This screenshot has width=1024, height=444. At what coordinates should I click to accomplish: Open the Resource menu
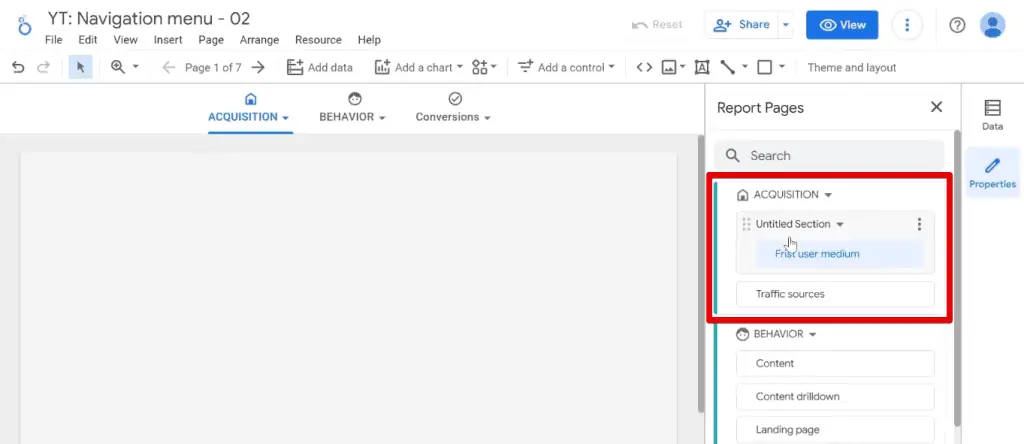pos(318,40)
